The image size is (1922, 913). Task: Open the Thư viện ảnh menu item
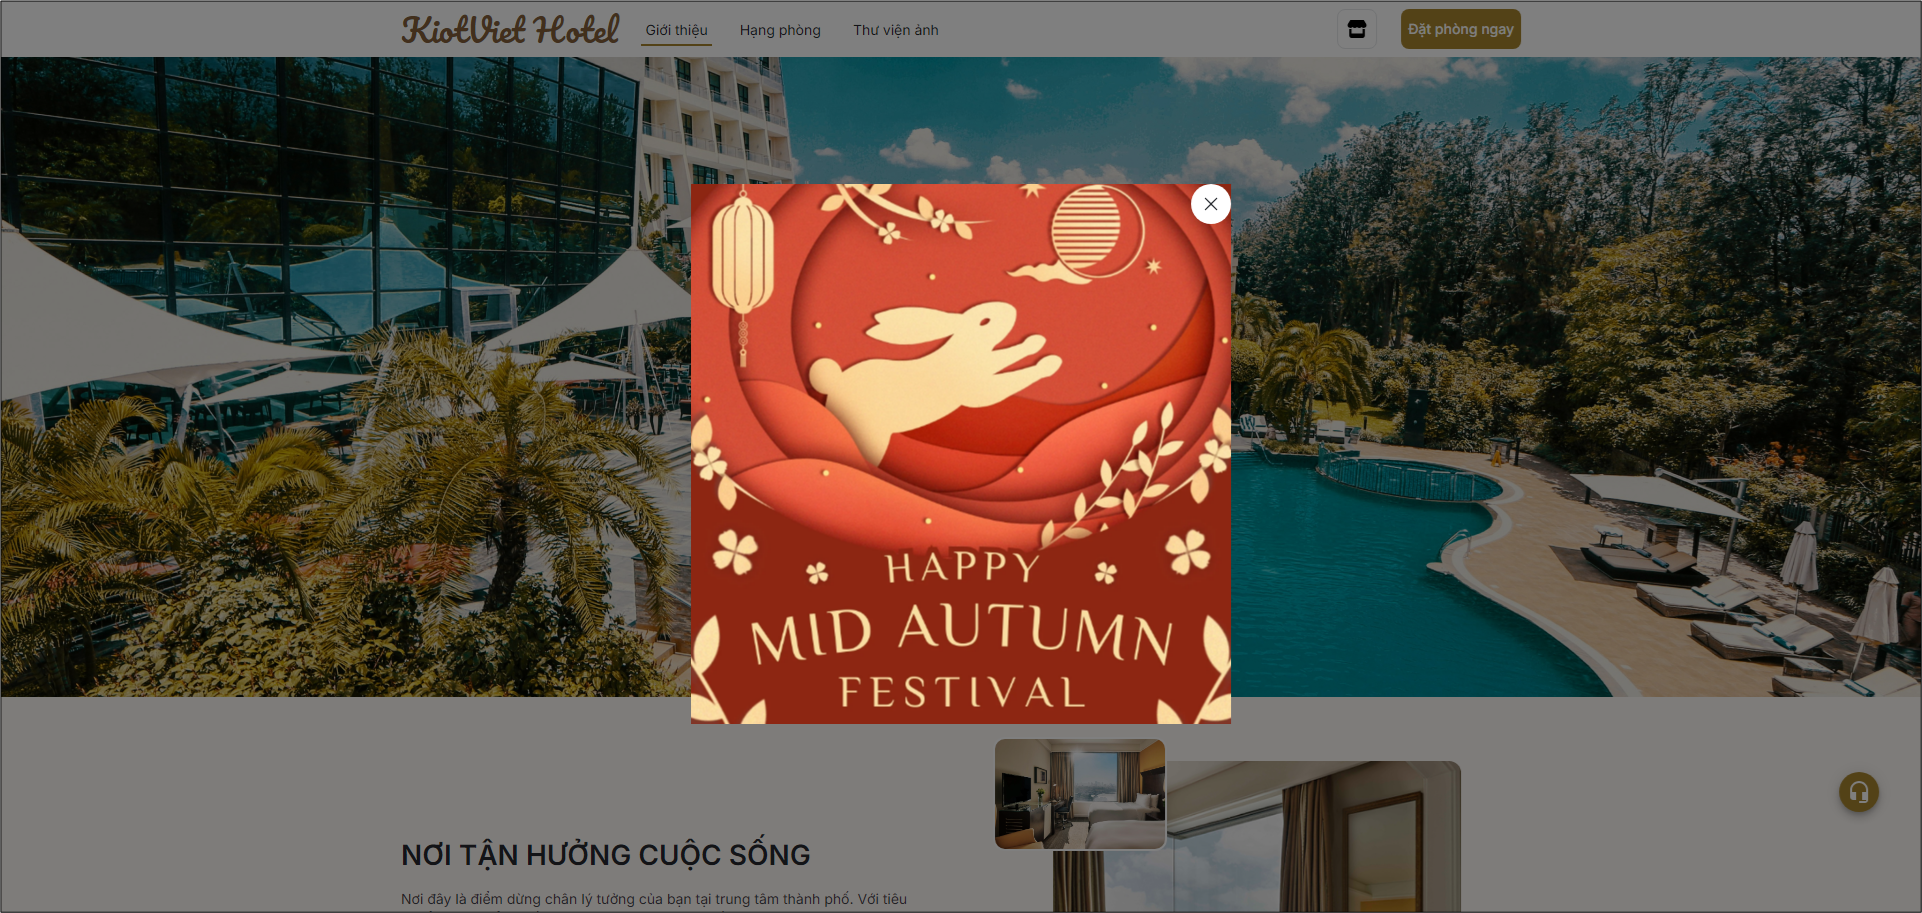[896, 30]
